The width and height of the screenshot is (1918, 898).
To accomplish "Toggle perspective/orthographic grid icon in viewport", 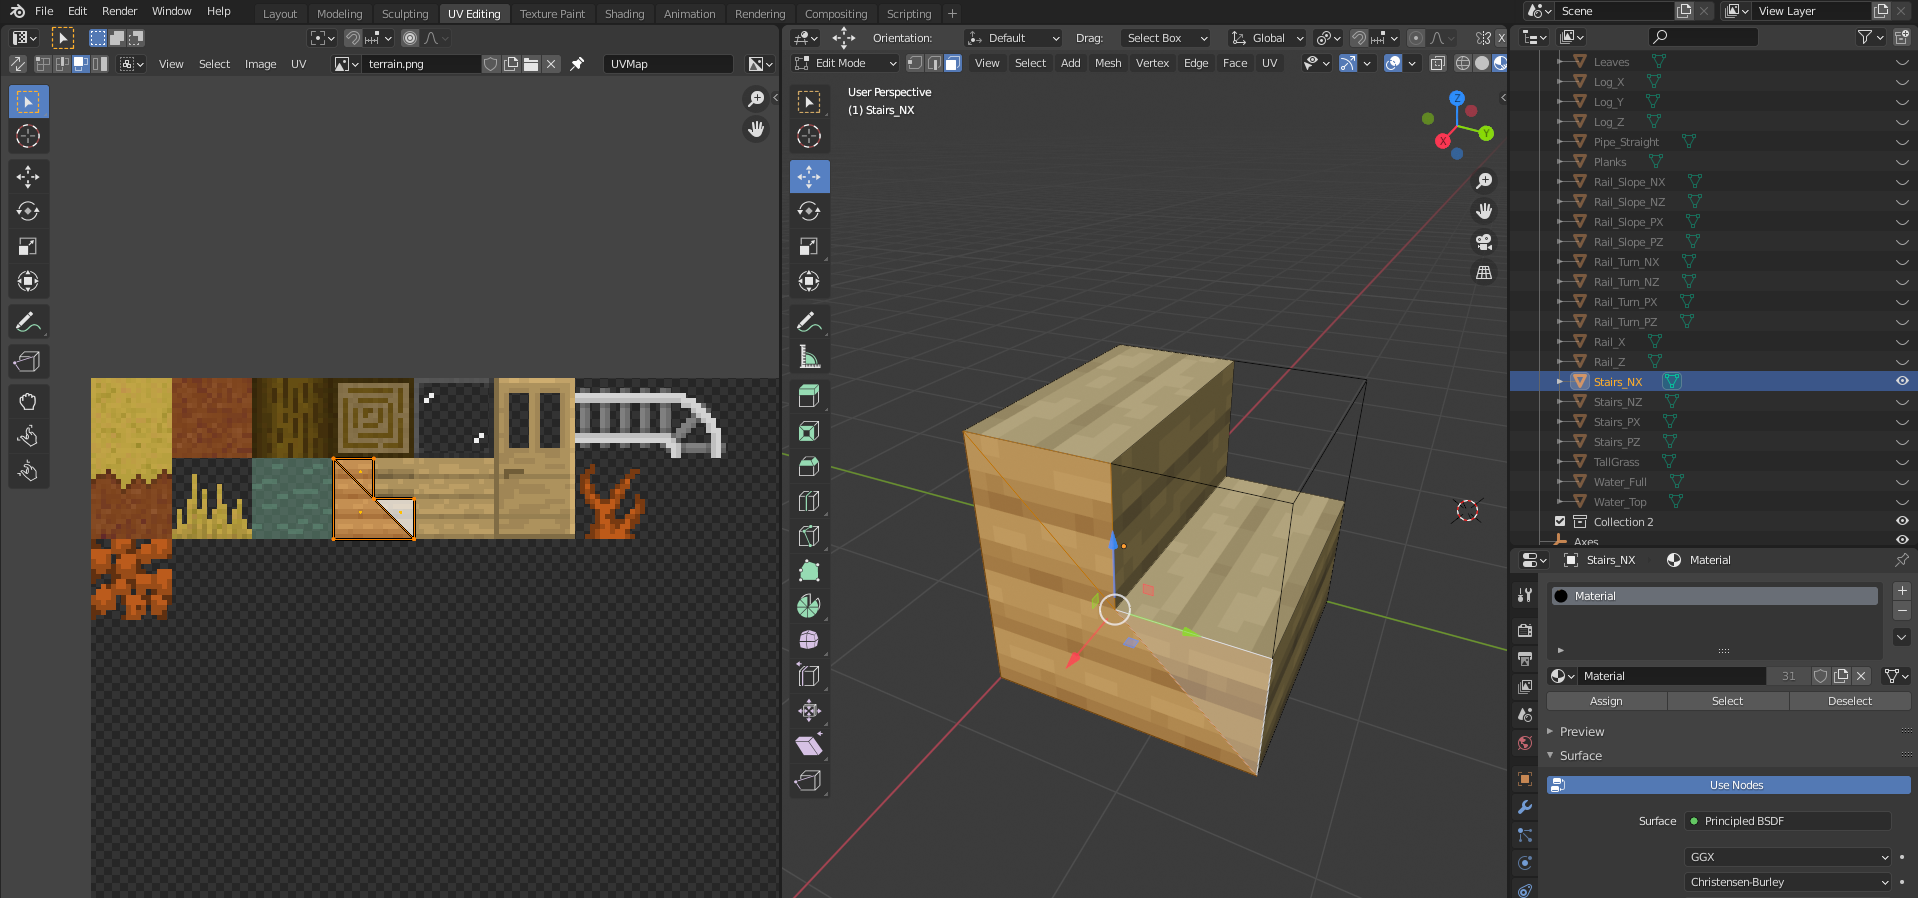I will [1484, 272].
